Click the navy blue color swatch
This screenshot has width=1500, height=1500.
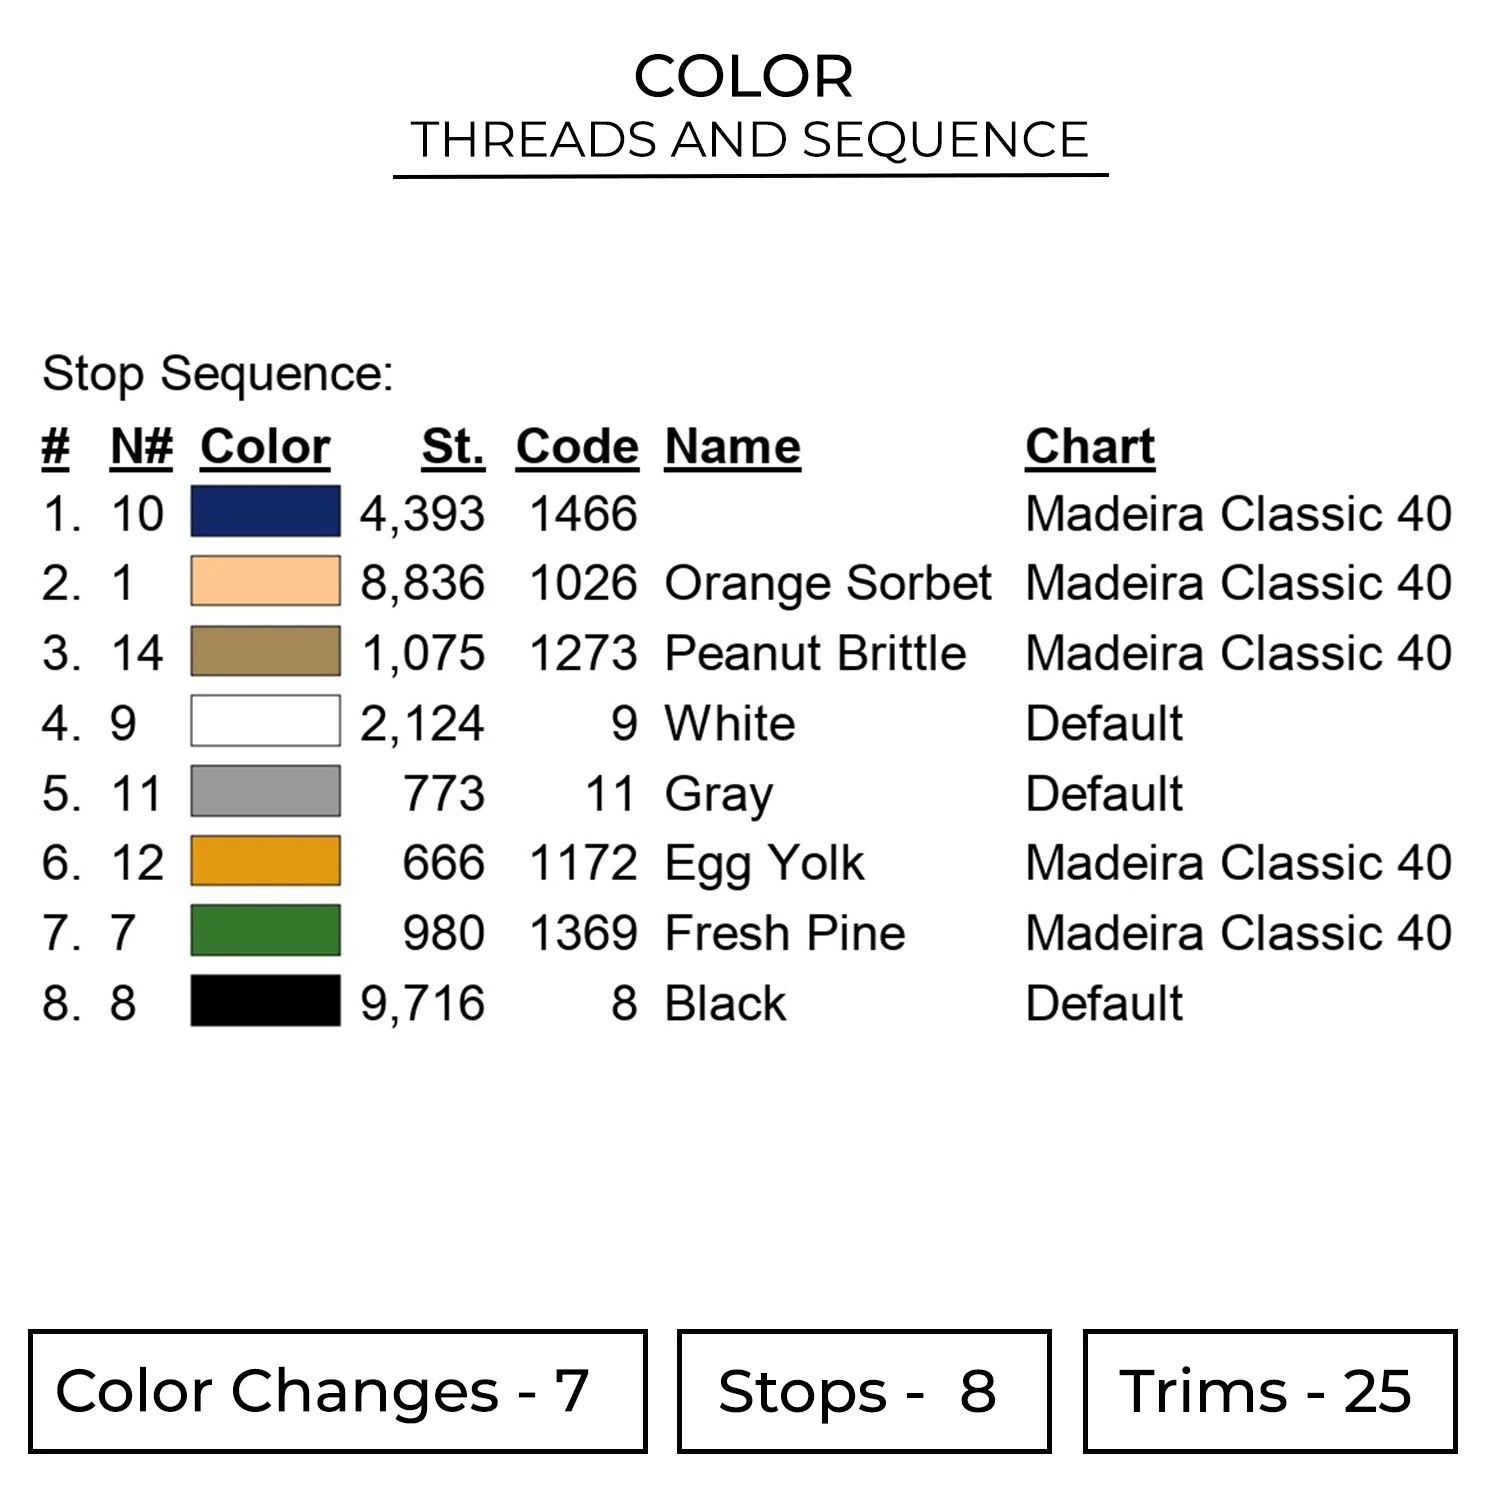tap(265, 512)
